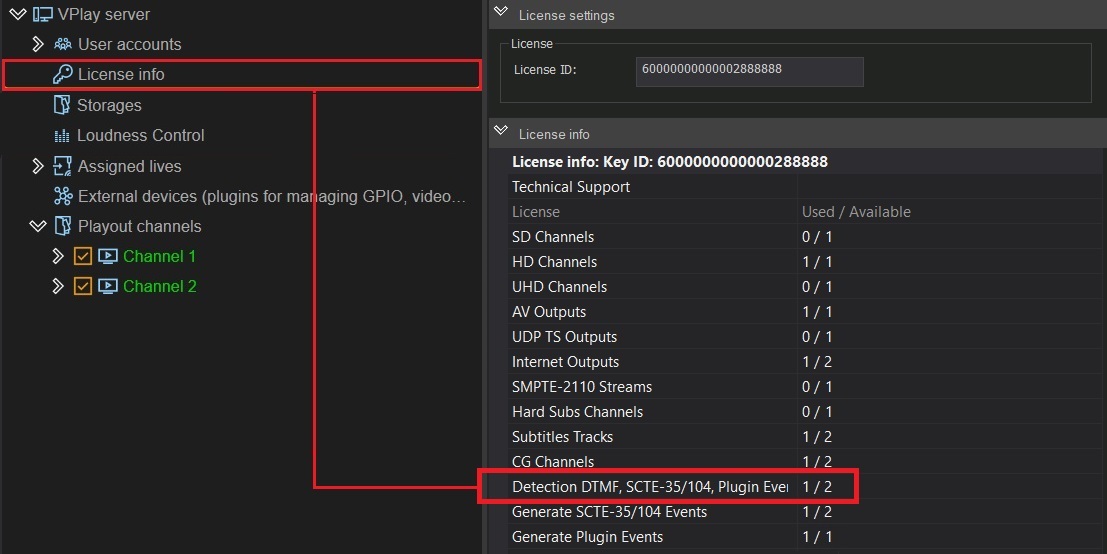
Task: Click the Playout channels icon
Action: point(62,226)
